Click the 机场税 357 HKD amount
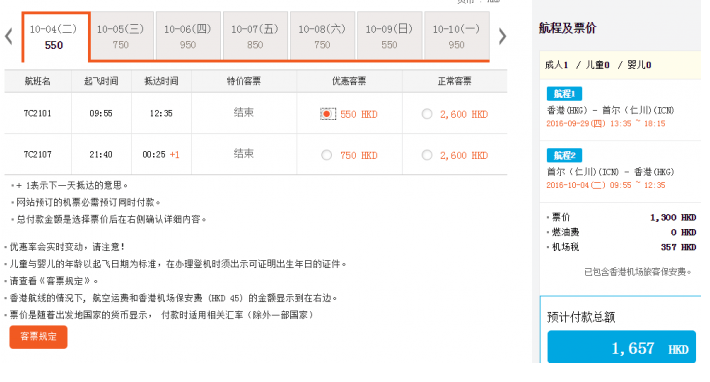 tap(678, 247)
